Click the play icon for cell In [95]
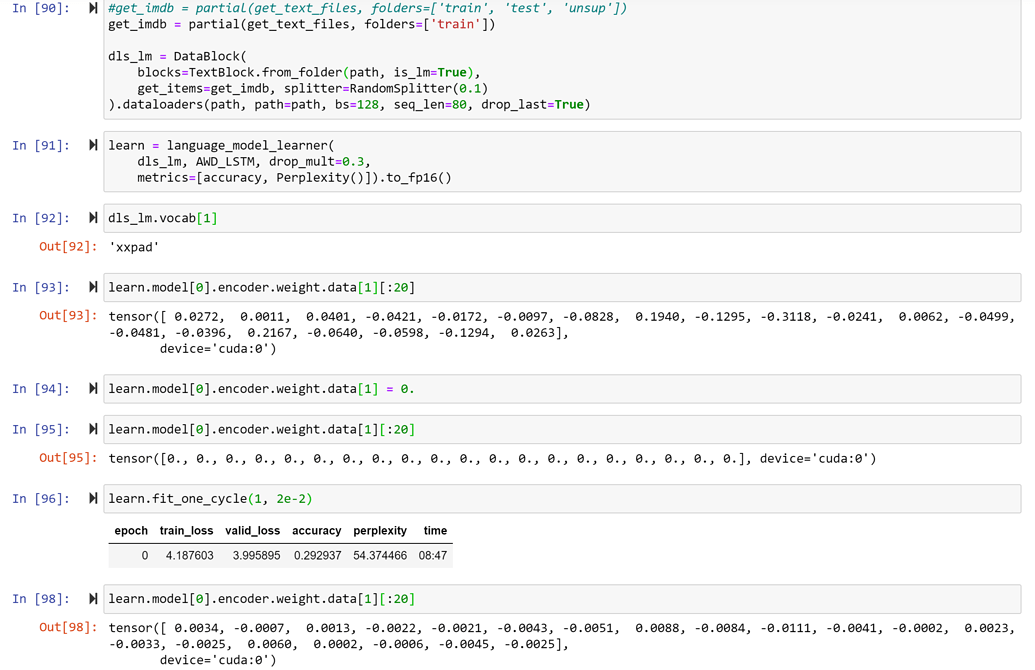This screenshot has width=1035, height=670. click(91, 429)
